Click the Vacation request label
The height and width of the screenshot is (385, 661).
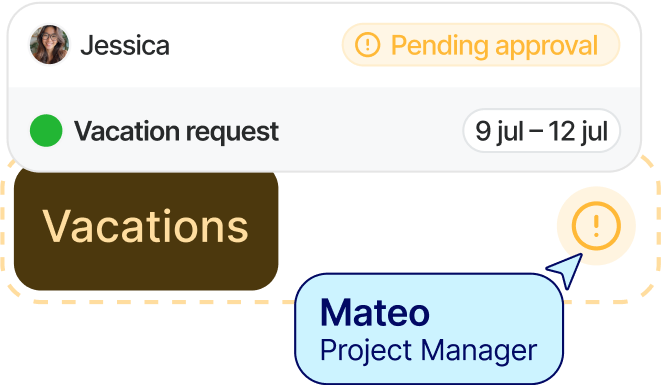point(177,132)
